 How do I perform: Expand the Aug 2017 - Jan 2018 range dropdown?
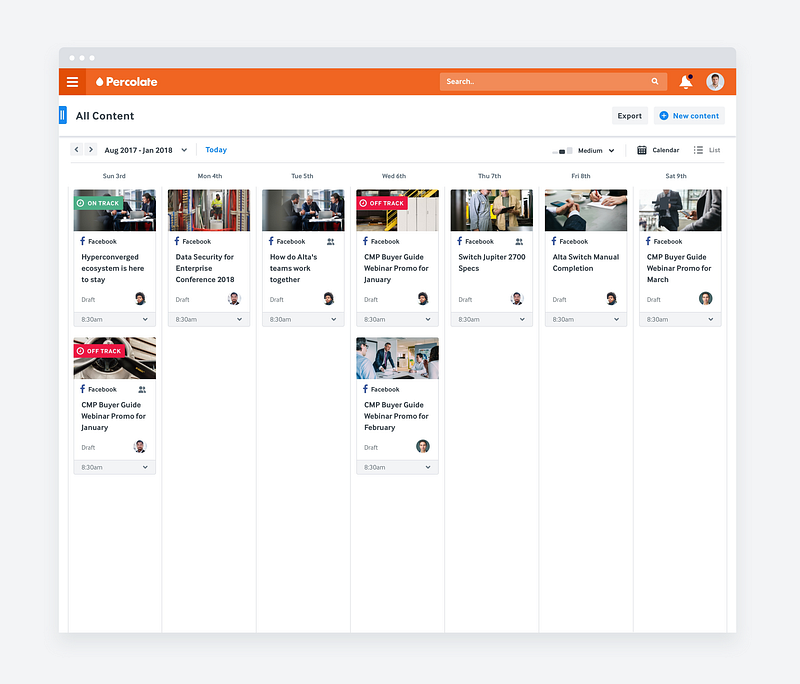click(184, 150)
